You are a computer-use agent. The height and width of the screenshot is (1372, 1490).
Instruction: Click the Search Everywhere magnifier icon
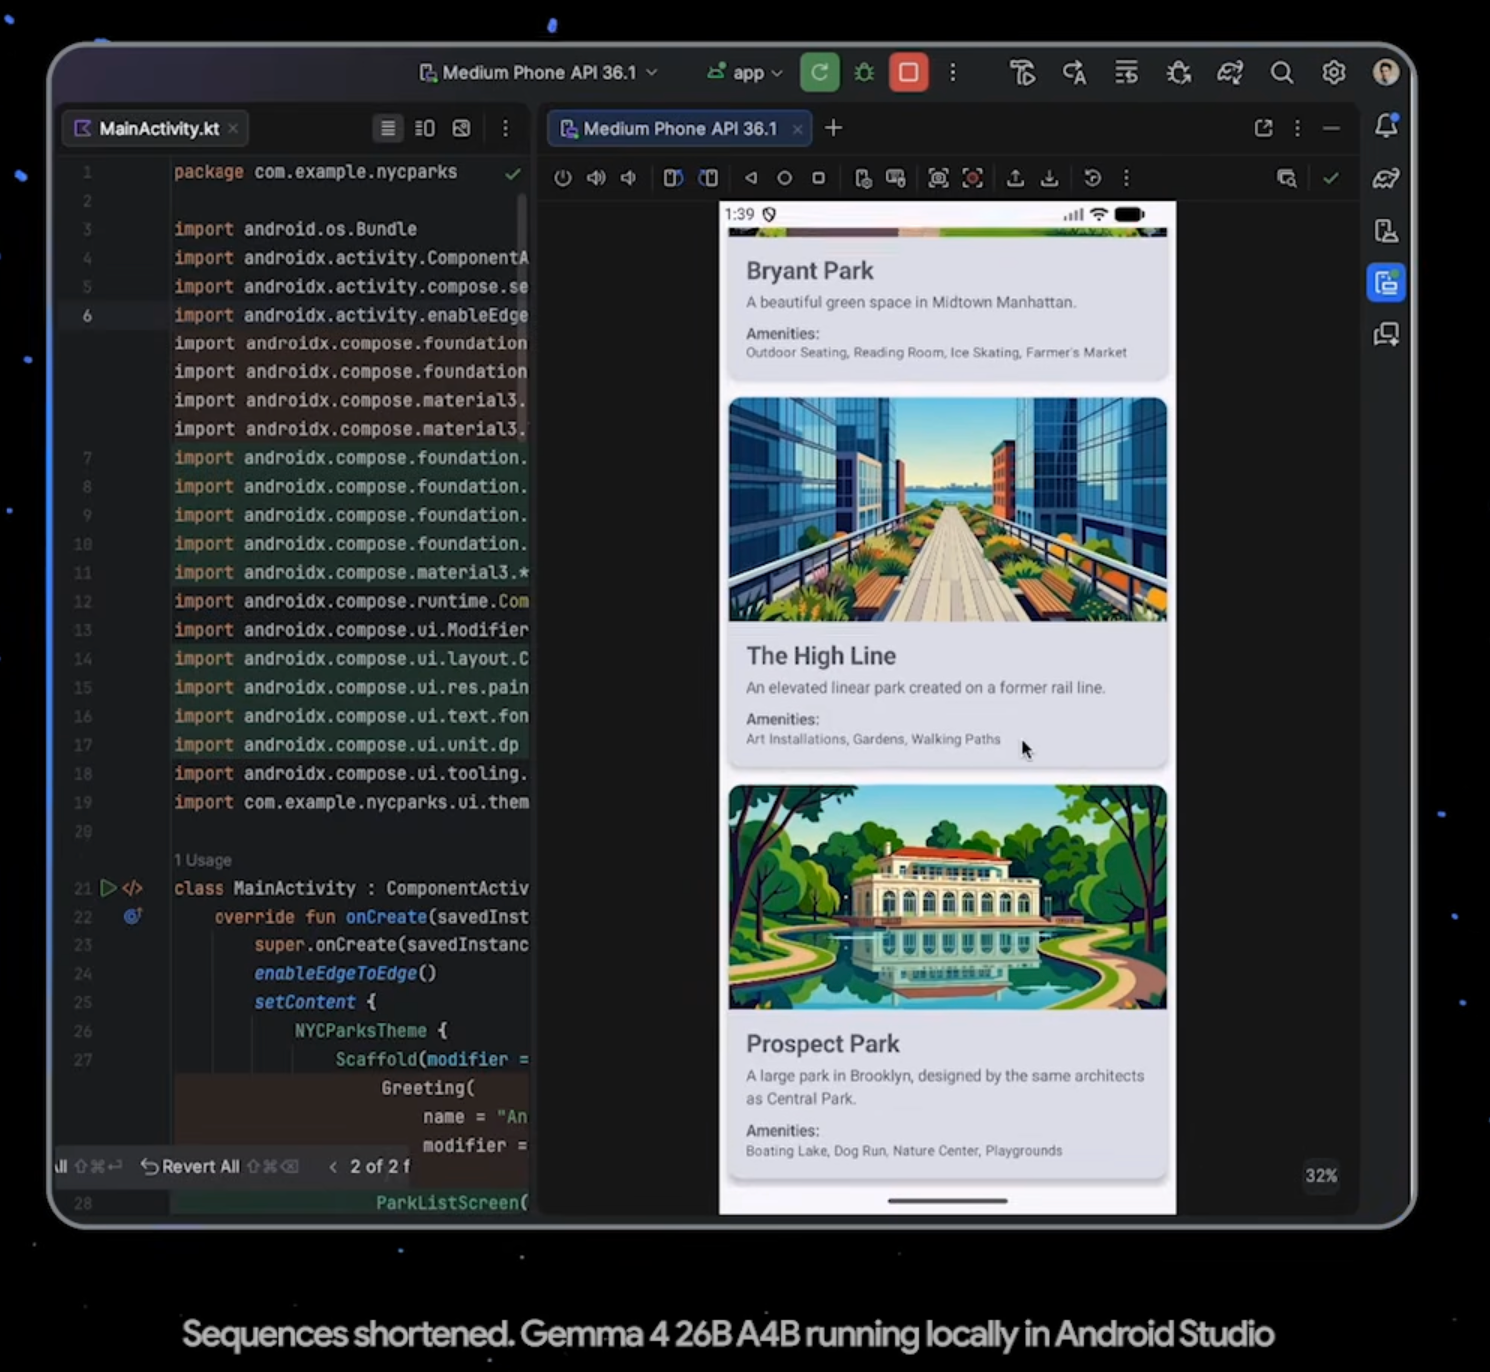1281,73
